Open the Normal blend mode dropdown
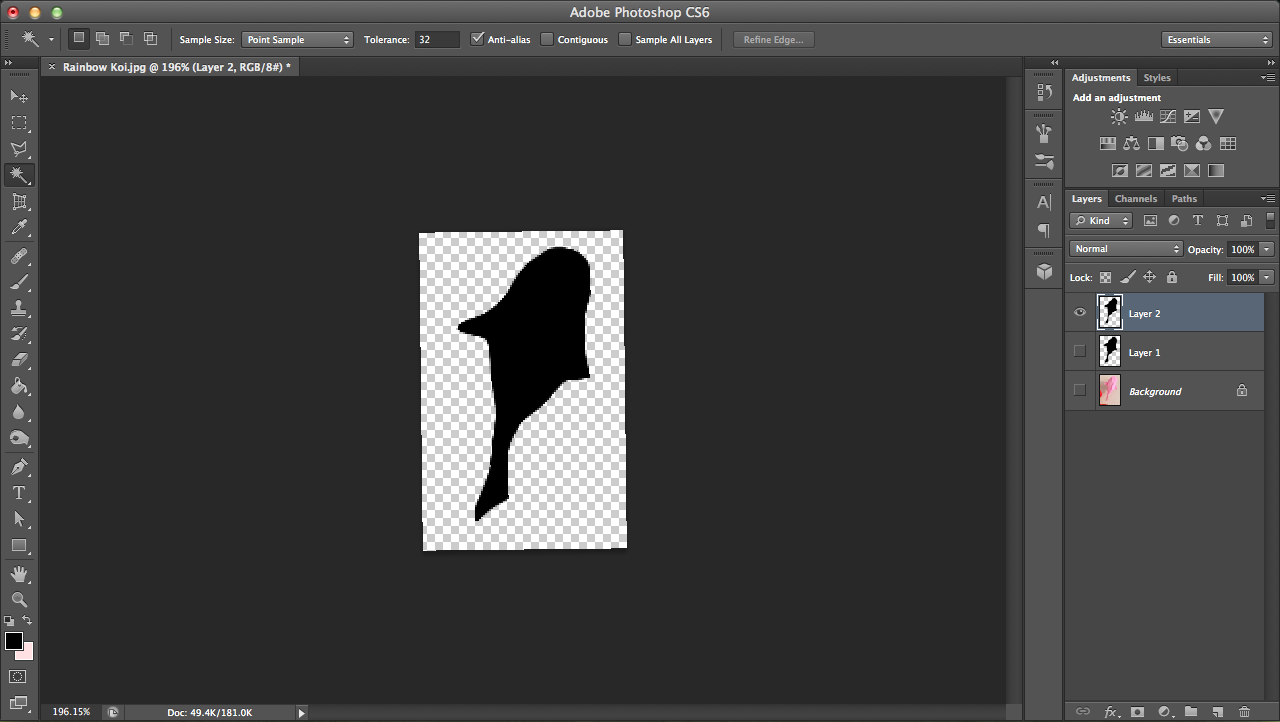This screenshot has width=1280, height=722. [1125, 248]
